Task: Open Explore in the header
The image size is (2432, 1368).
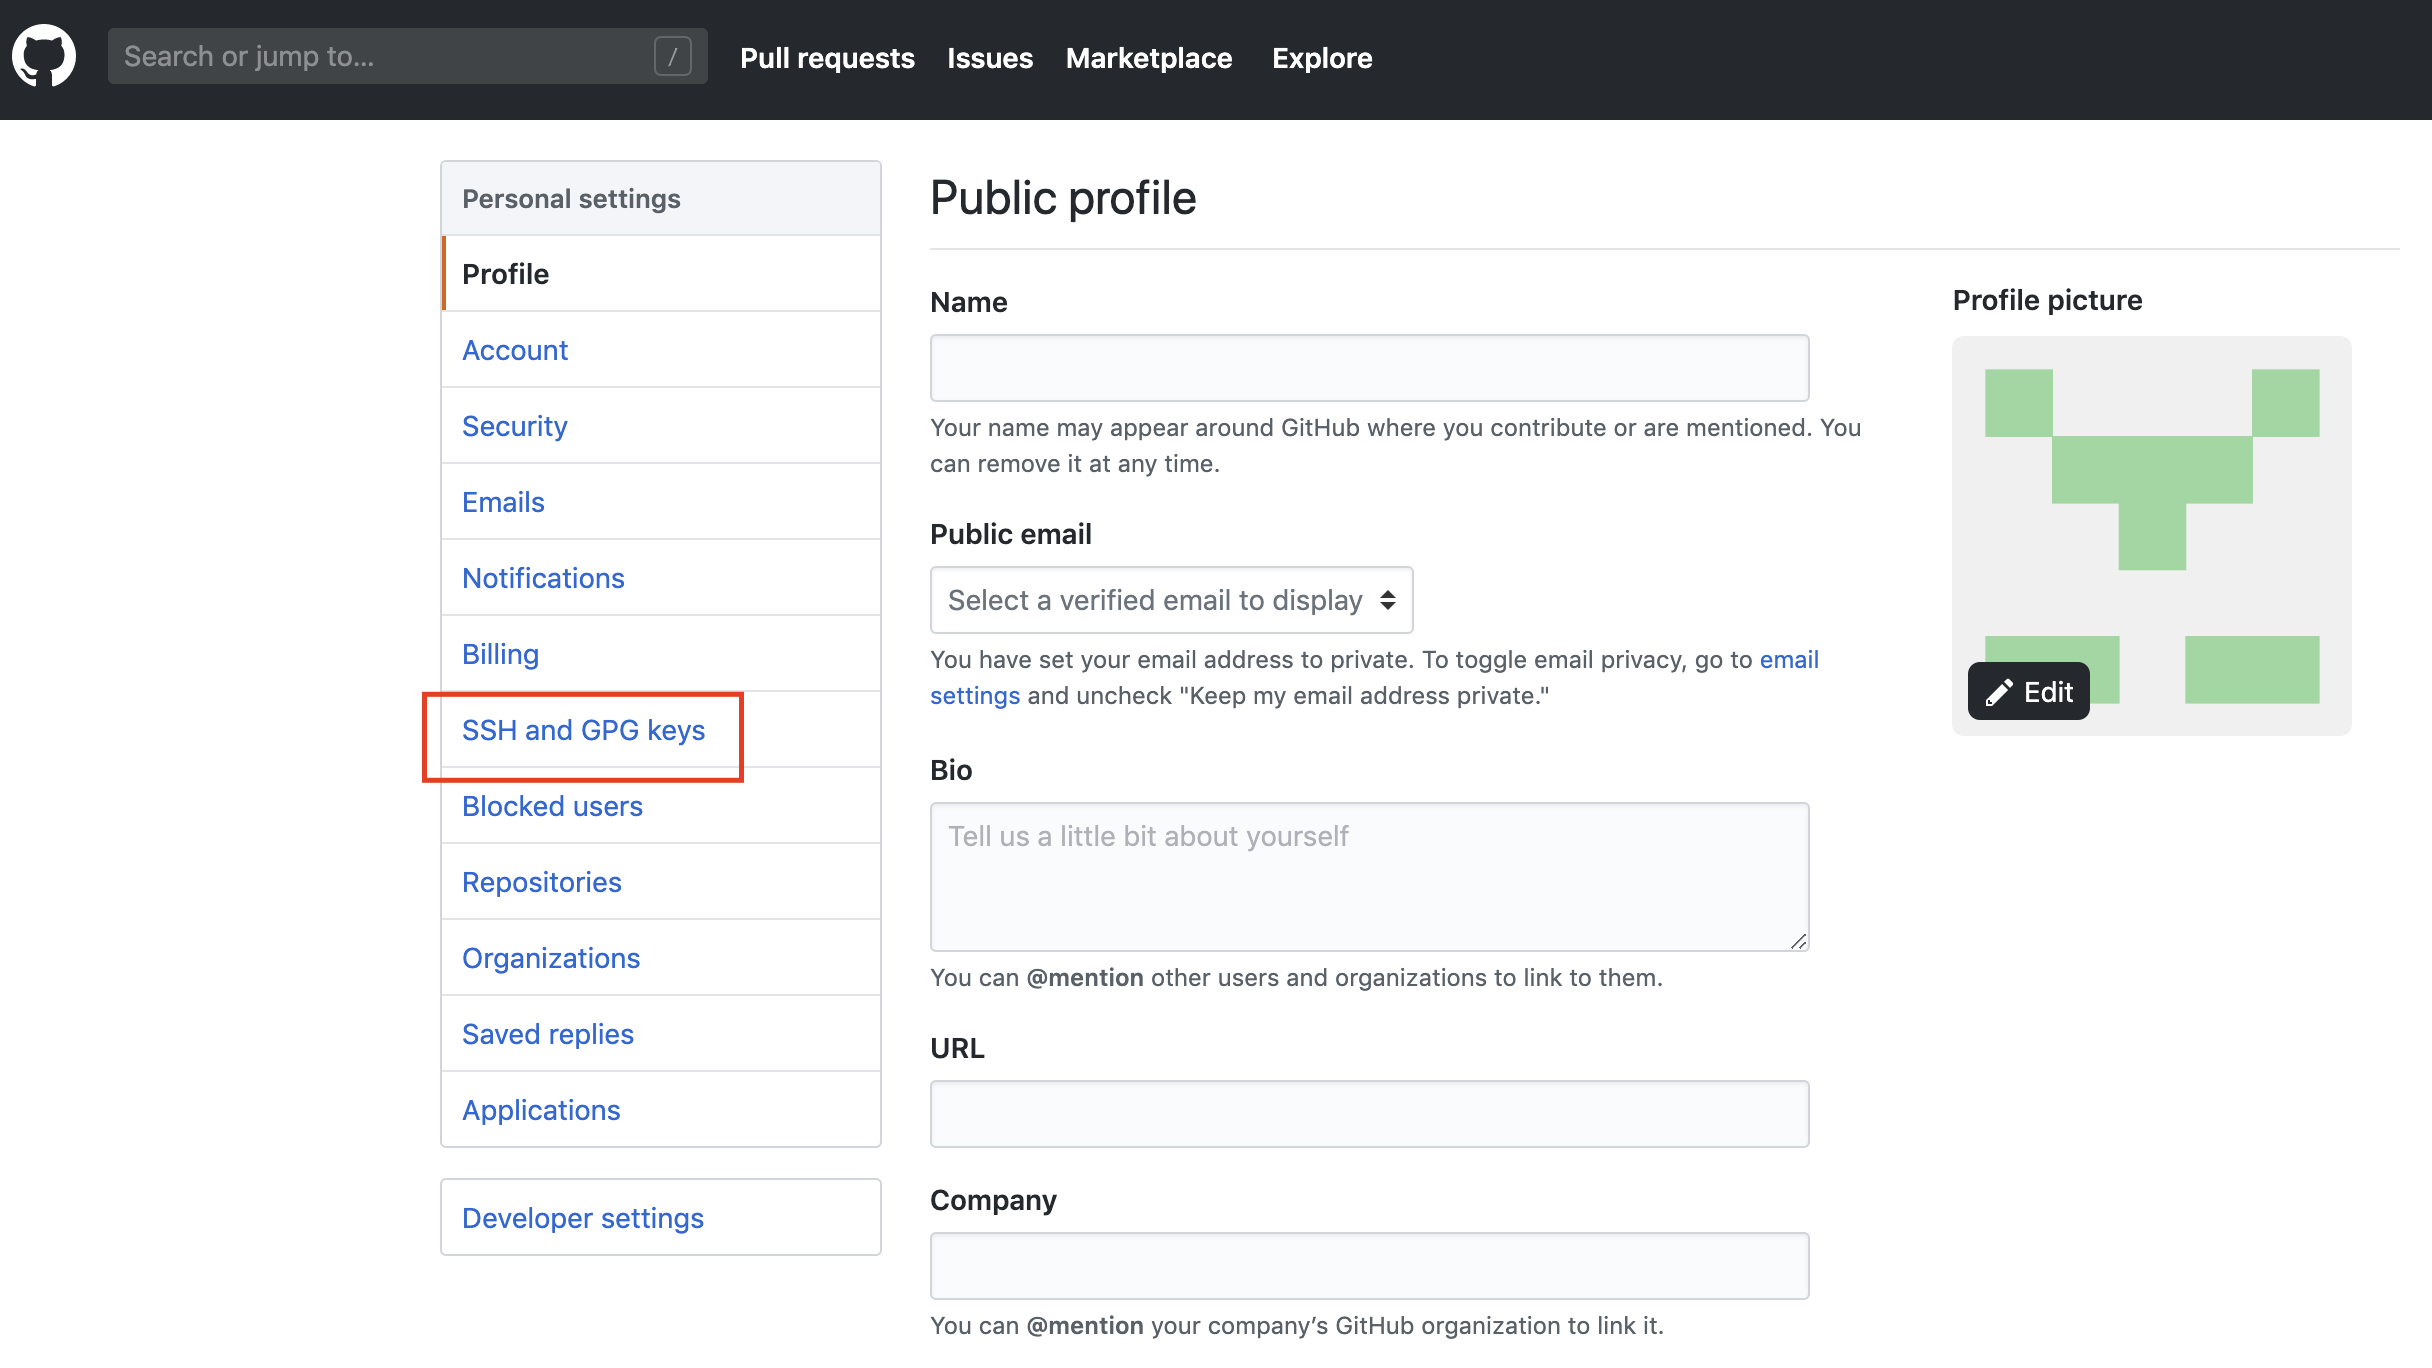Action: 1321,58
